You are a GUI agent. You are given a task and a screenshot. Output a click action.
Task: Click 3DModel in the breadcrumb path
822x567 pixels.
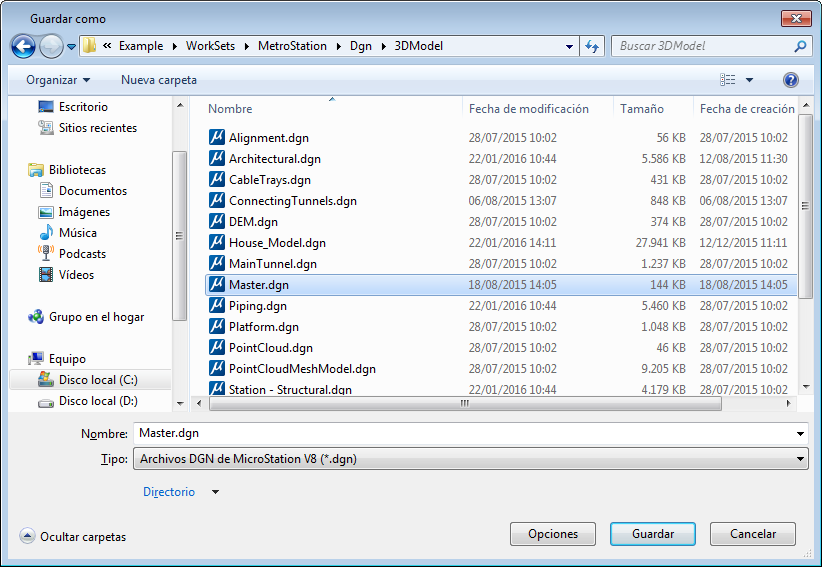tap(418, 46)
